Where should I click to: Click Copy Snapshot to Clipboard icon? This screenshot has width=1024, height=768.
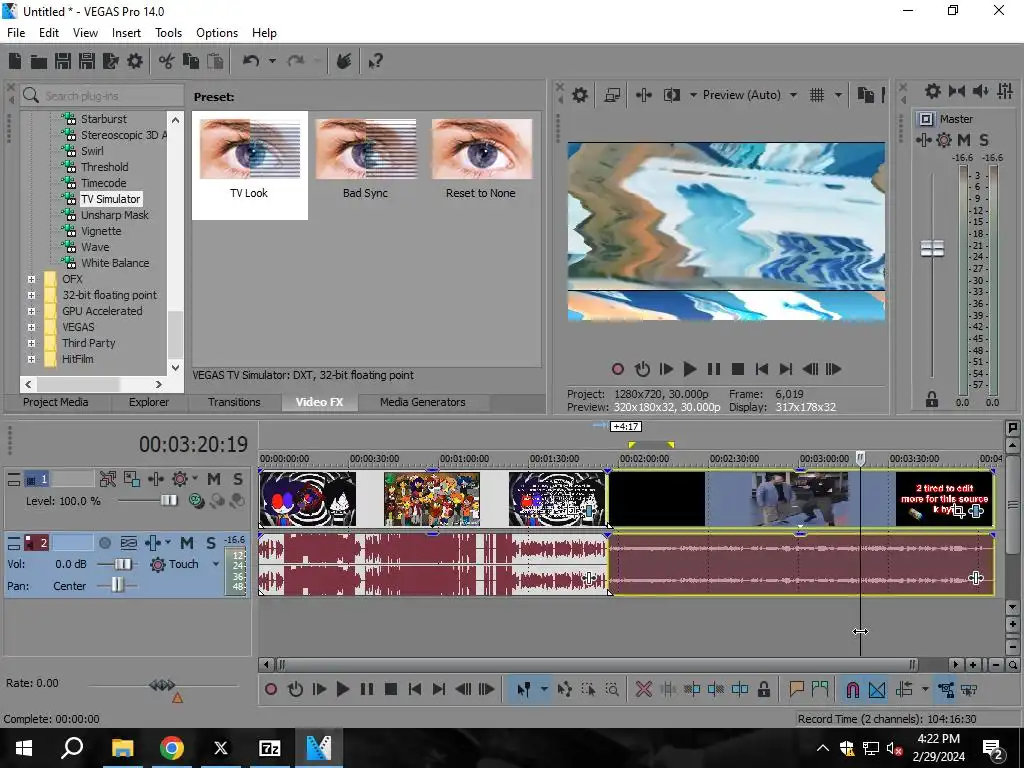click(x=865, y=95)
